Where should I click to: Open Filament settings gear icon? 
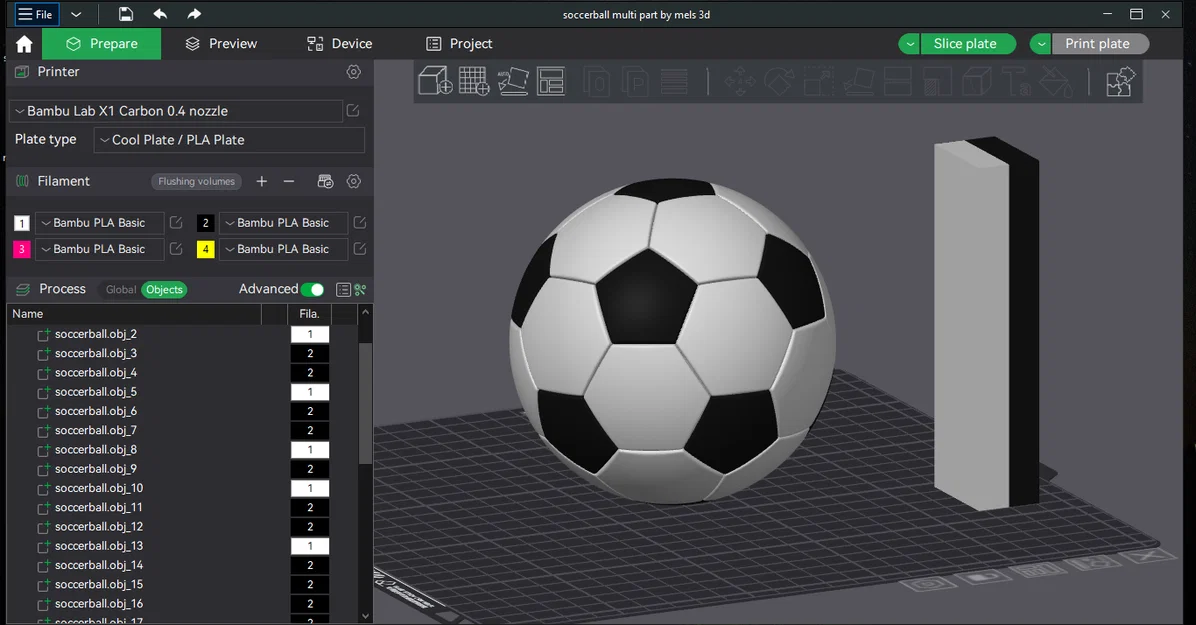tap(353, 181)
